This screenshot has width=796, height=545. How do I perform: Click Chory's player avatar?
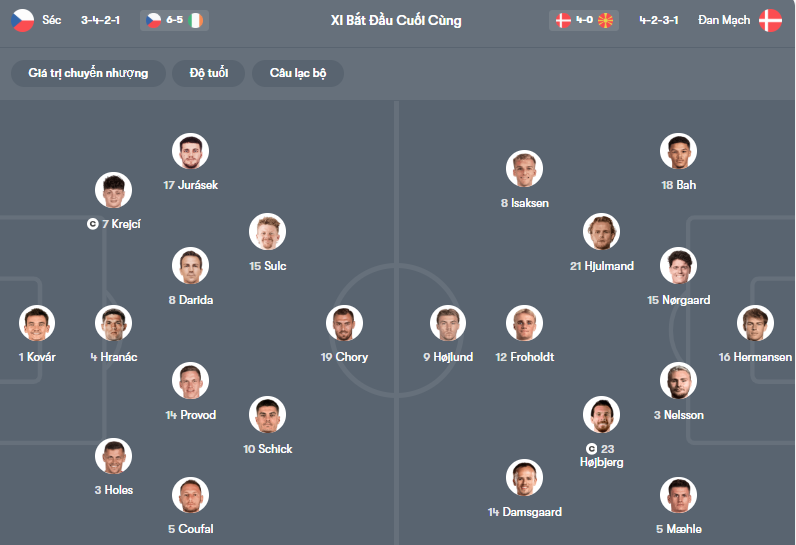click(x=344, y=323)
